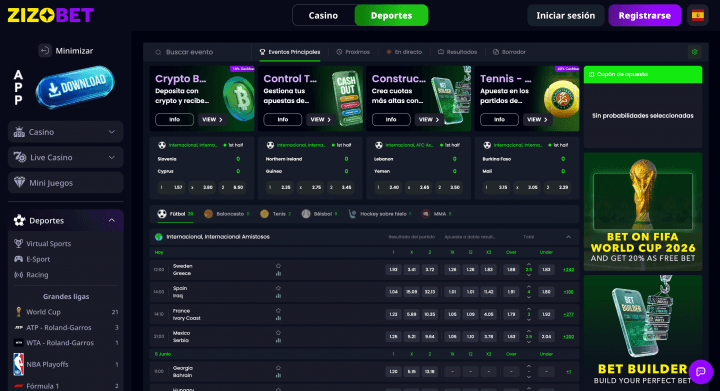Open Mini Juegos in sidebar
The height and width of the screenshot is (391, 720).
66,183
